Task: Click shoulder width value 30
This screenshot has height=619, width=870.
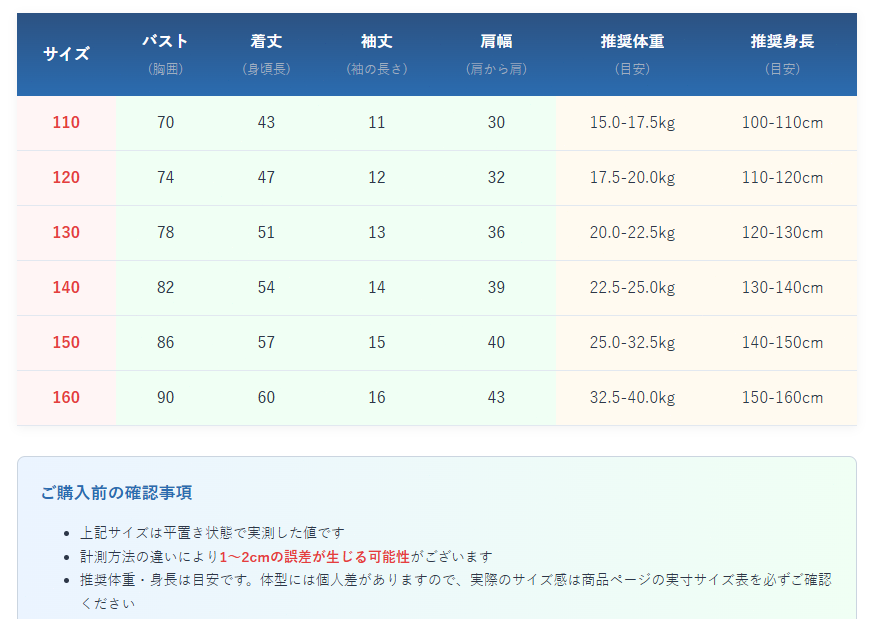Action: click(496, 122)
